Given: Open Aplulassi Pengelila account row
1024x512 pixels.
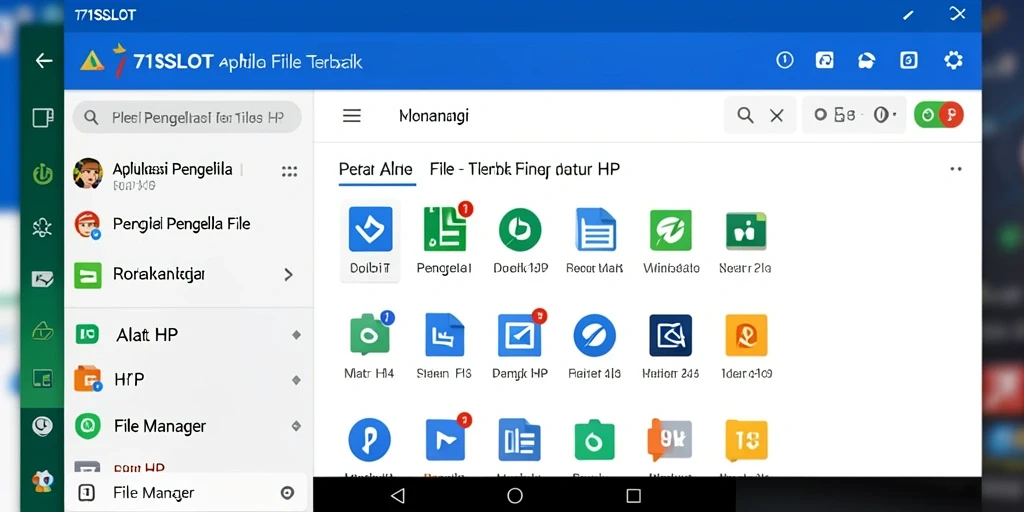Looking at the screenshot, I should [x=186, y=173].
